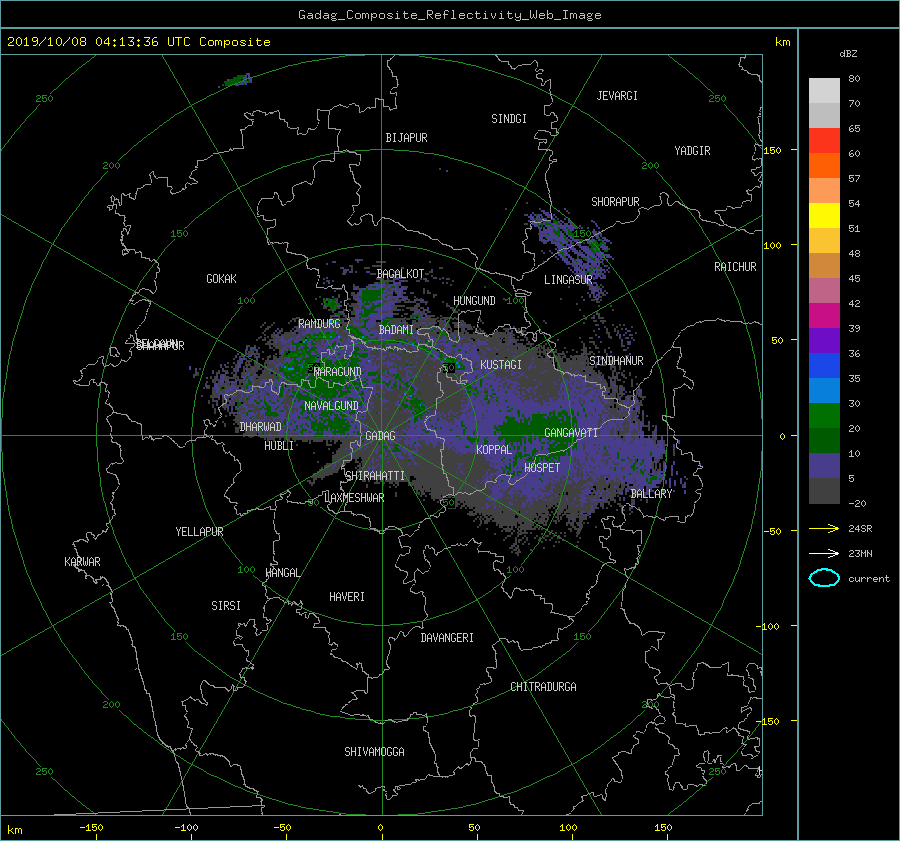
Task: Click the KARWAR city label
Action: 82,562
